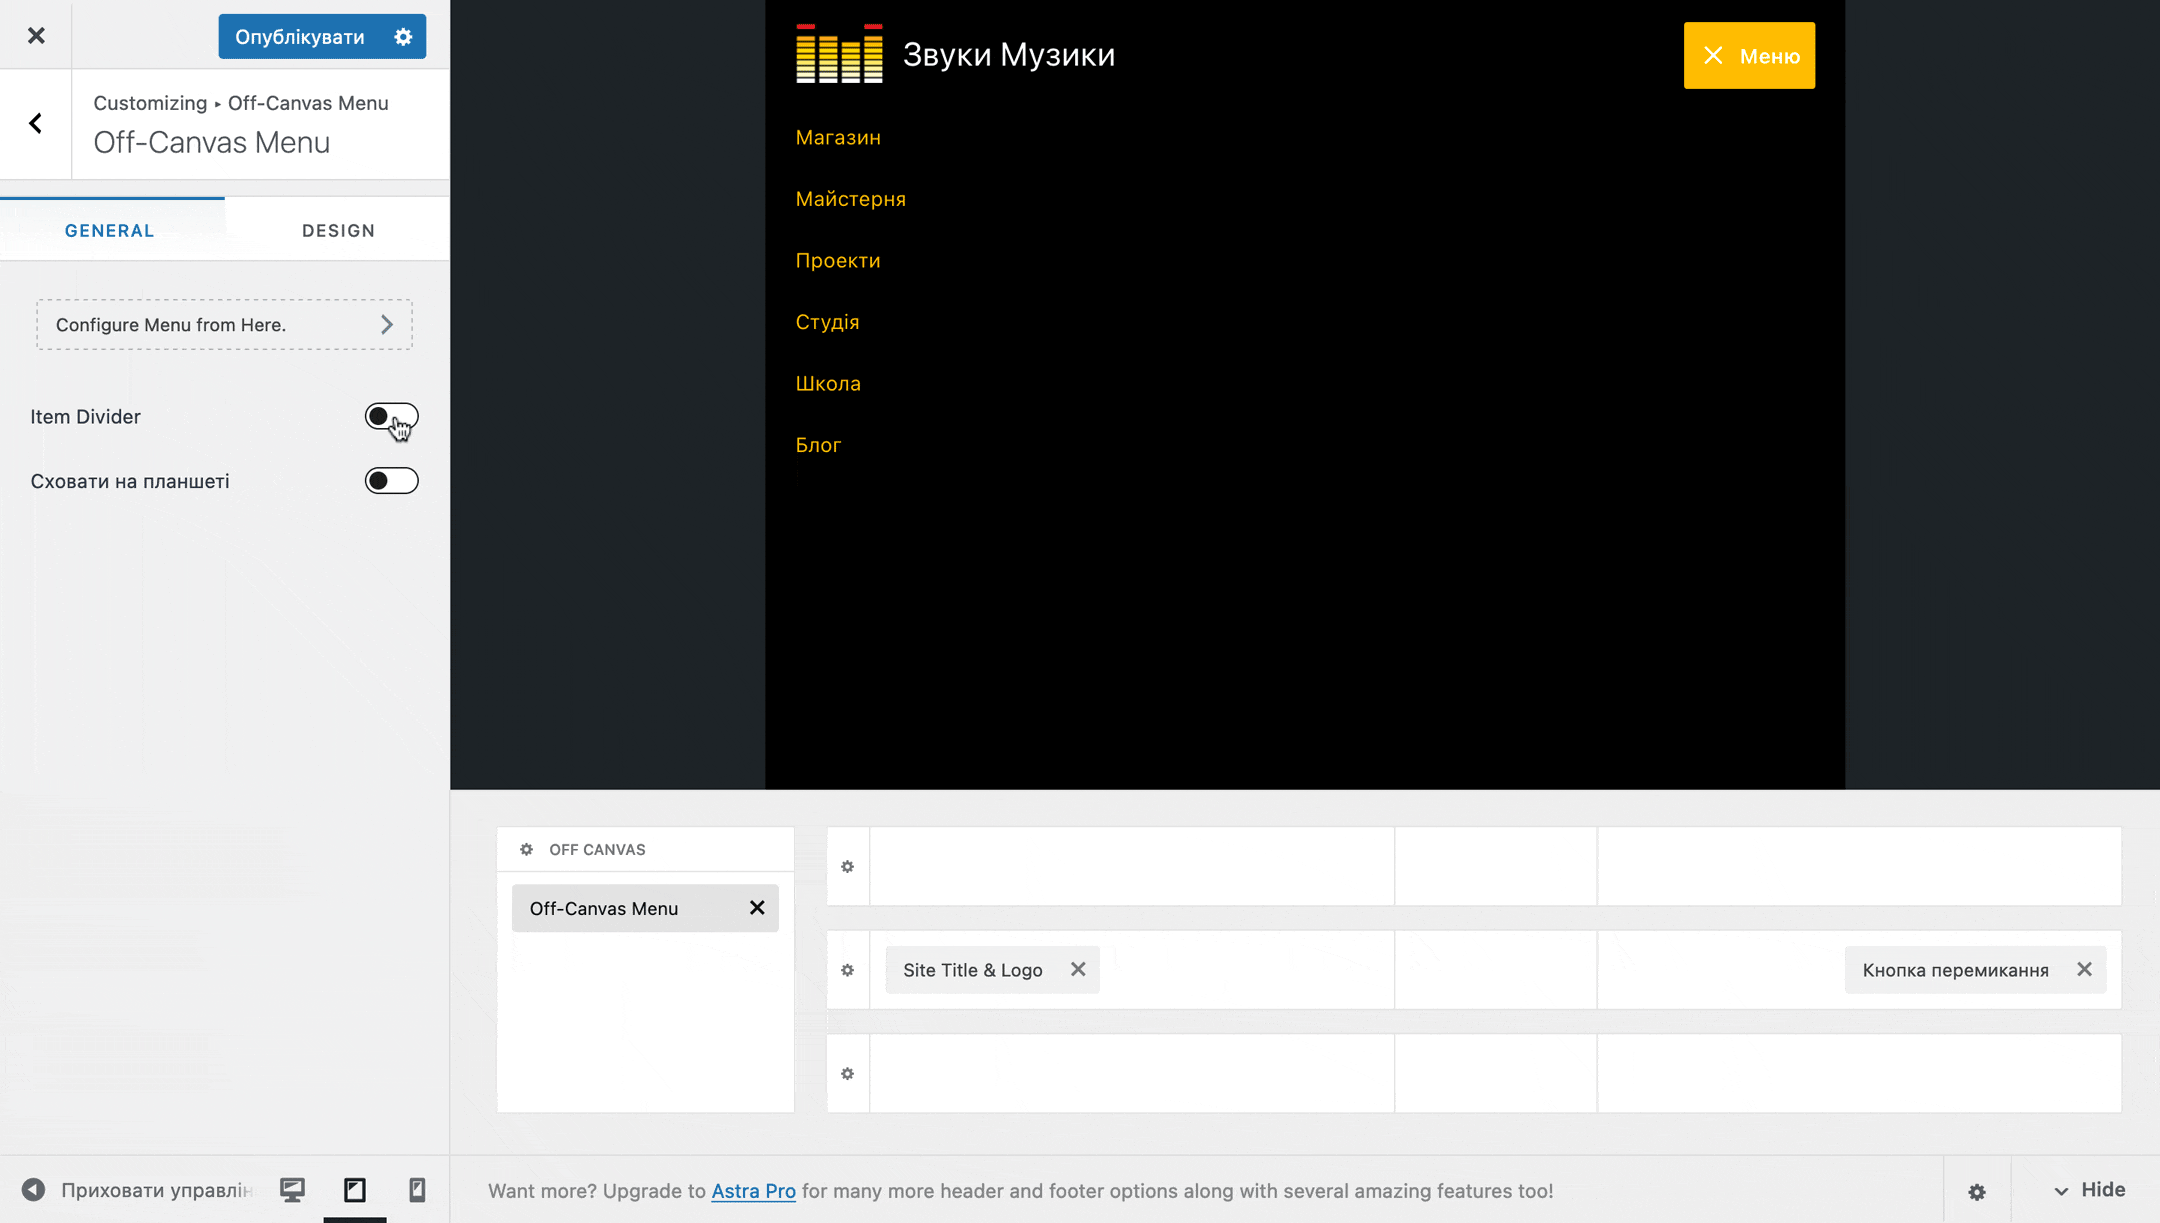Switch preview to tablet device icon
Screen dimensions: 2160x1223
(x=355, y=1190)
